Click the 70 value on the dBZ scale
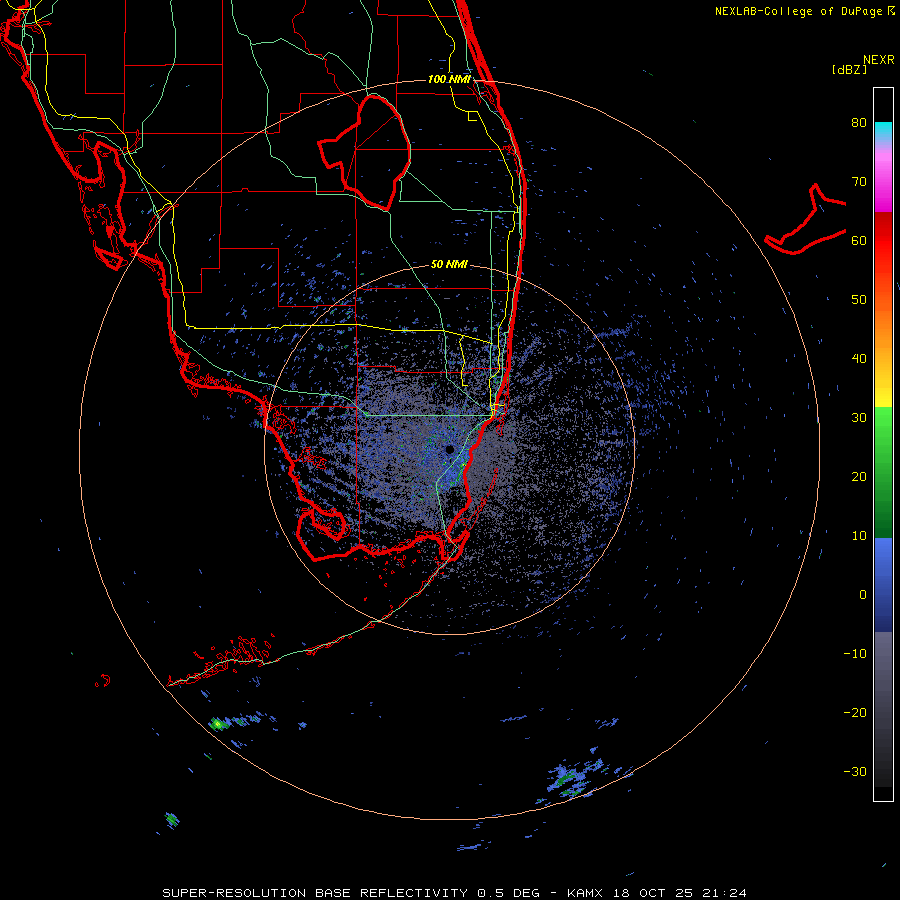Viewport: 900px width, 900px height. click(859, 181)
